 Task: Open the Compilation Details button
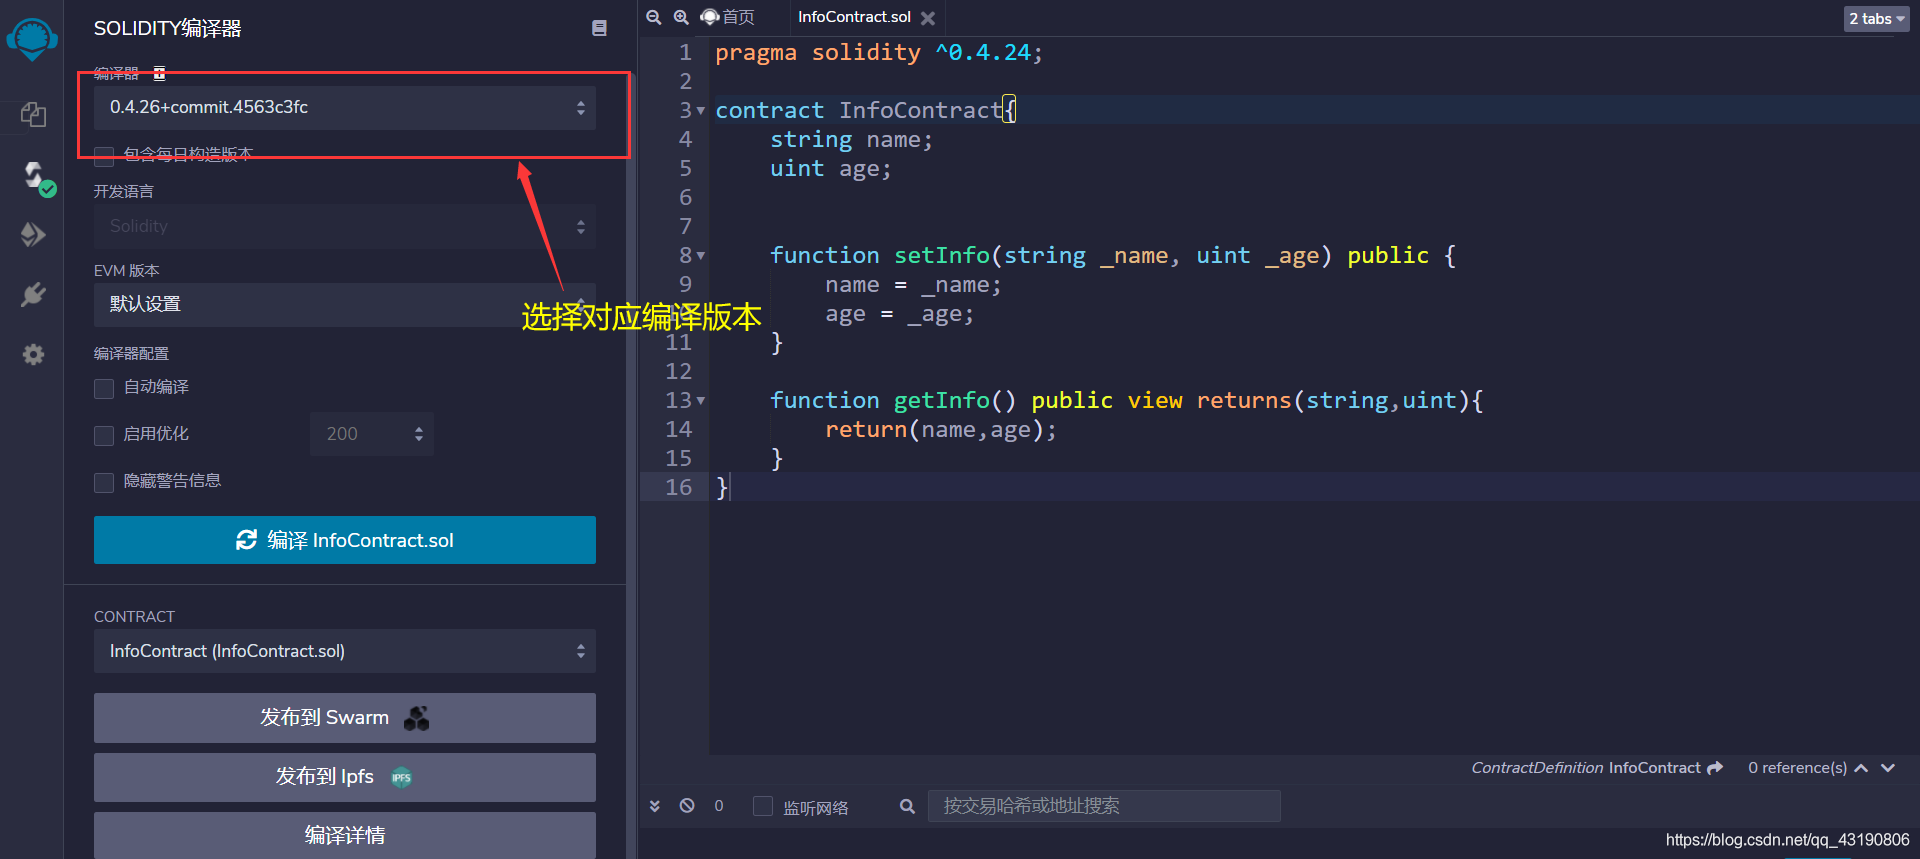pyautogui.click(x=345, y=835)
